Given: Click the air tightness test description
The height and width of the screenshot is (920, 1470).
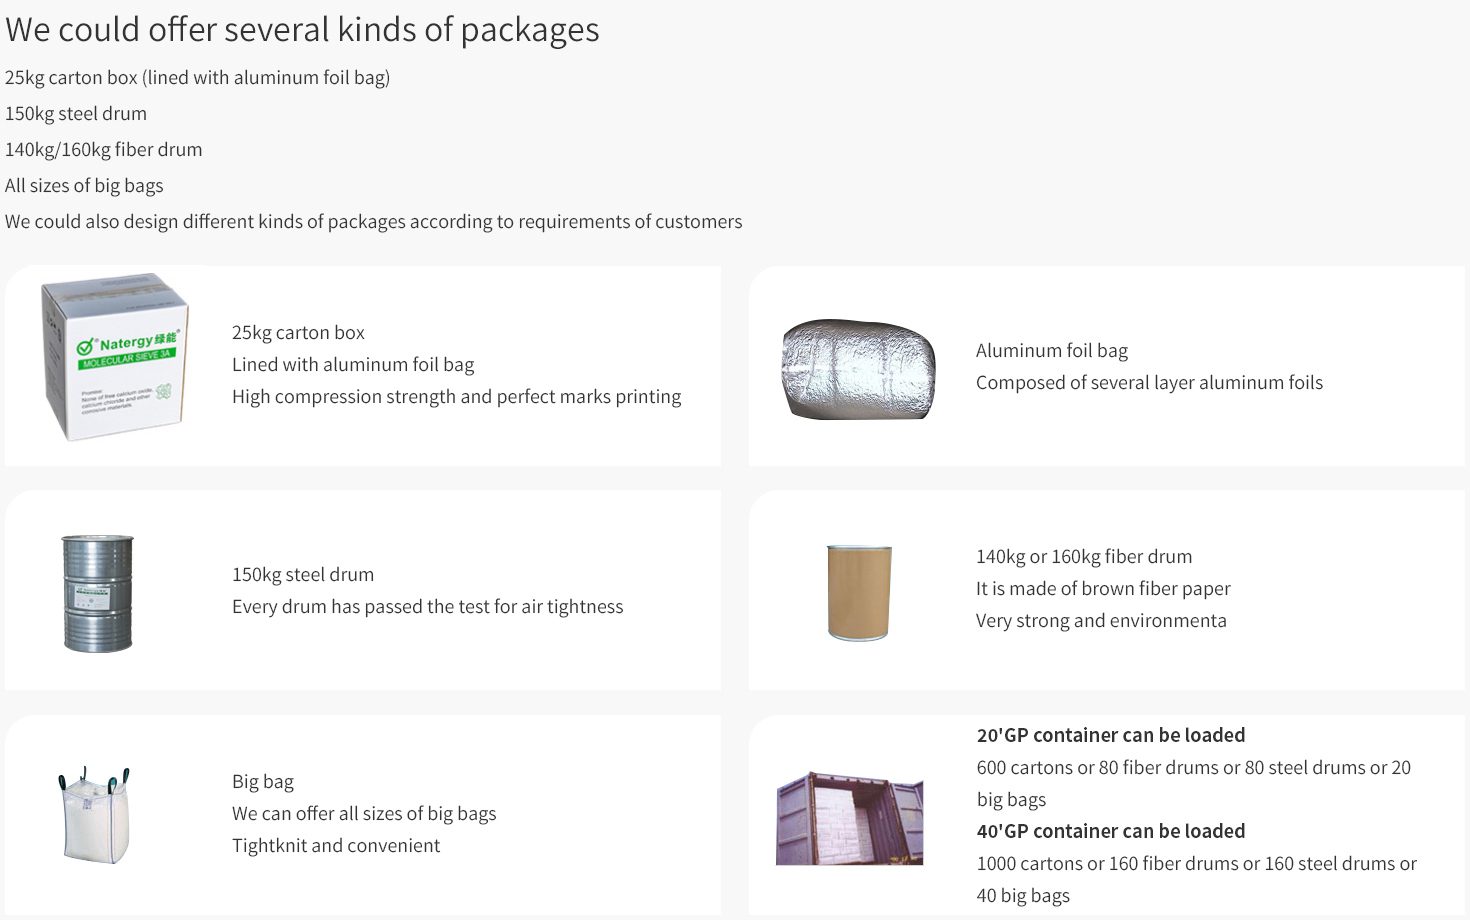Looking at the screenshot, I should 427,606.
